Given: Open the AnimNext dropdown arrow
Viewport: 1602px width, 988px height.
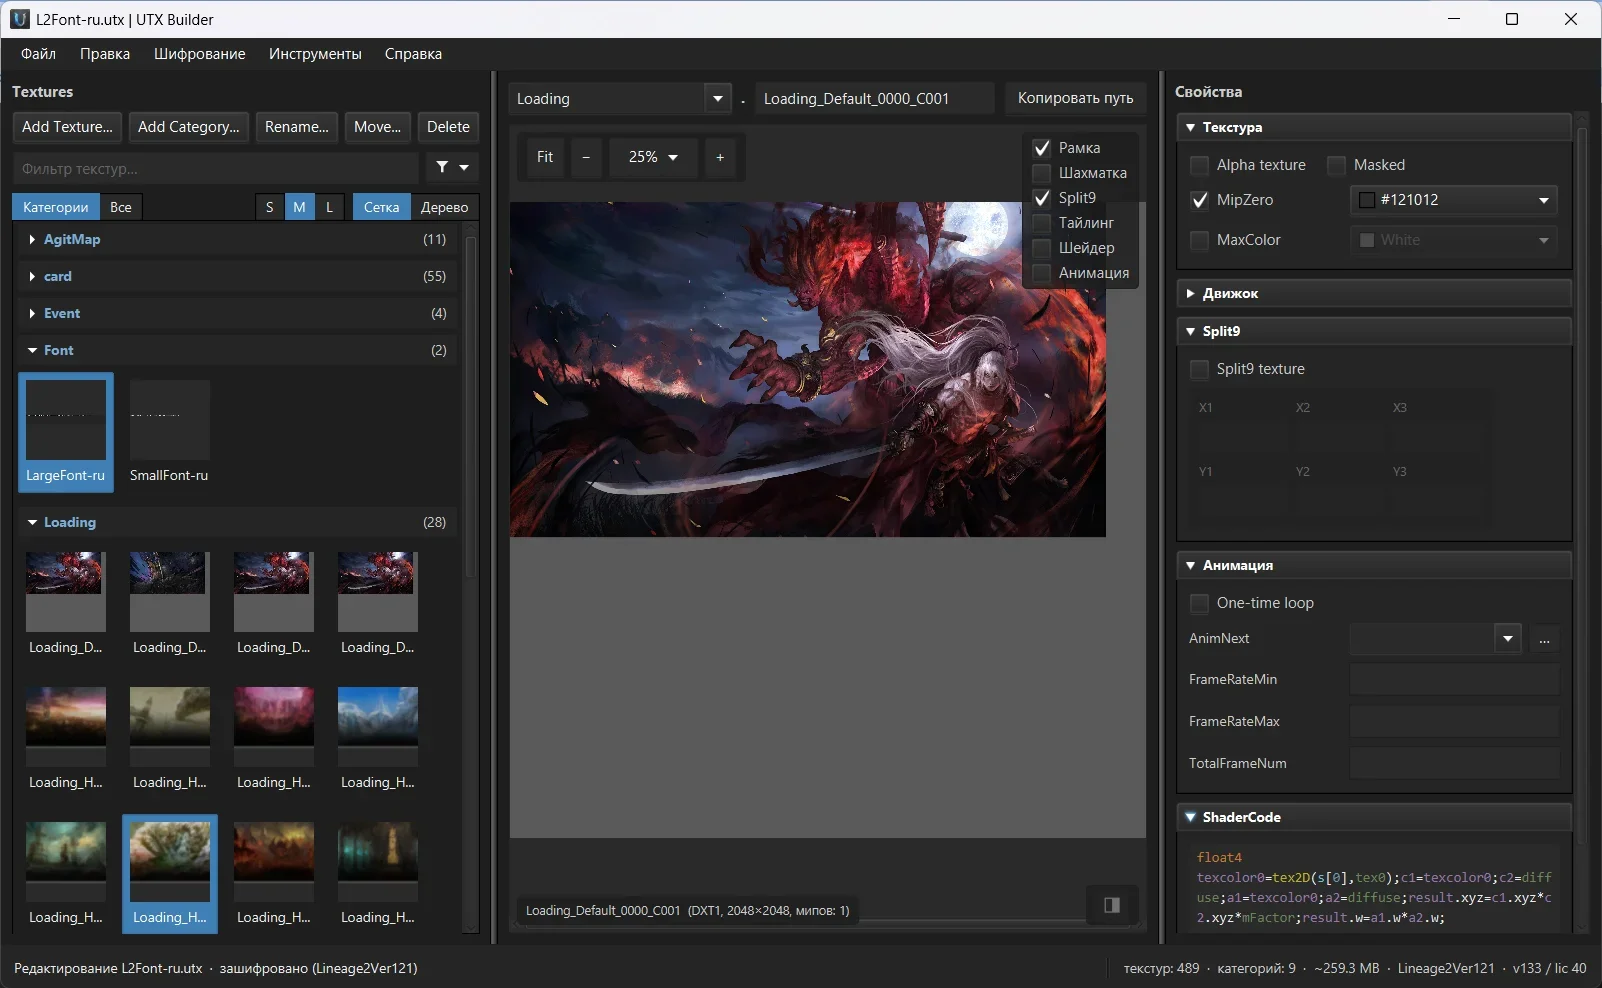Looking at the screenshot, I should point(1508,638).
